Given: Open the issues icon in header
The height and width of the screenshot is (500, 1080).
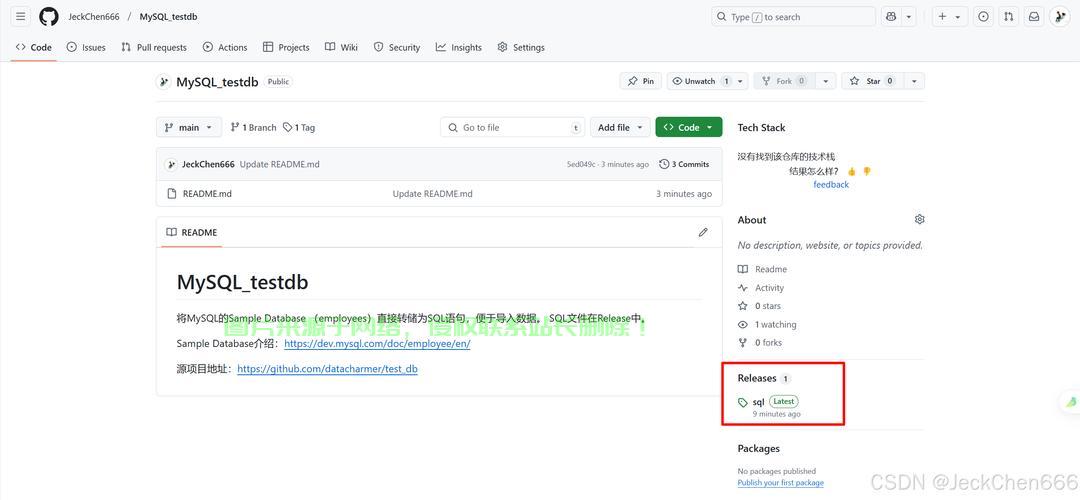Looking at the screenshot, I should point(984,17).
